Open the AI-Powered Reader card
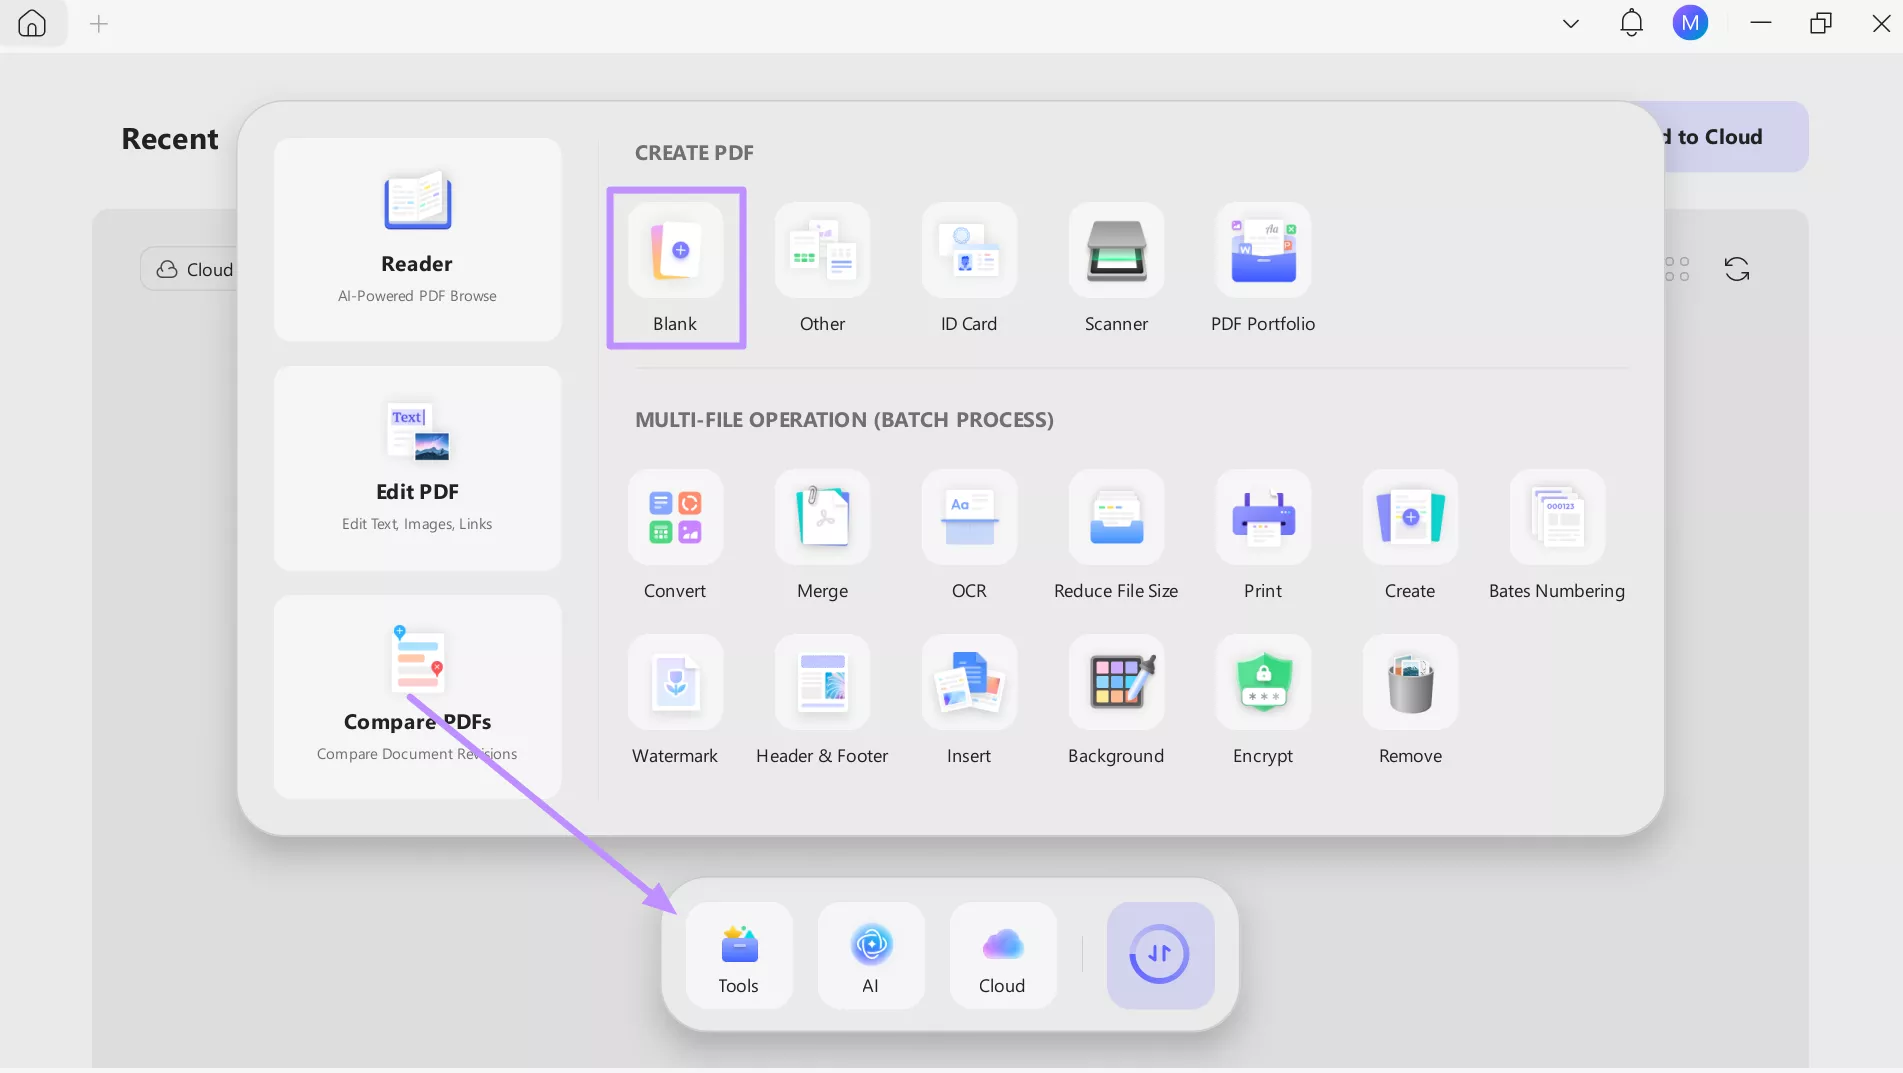 click(417, 239)
